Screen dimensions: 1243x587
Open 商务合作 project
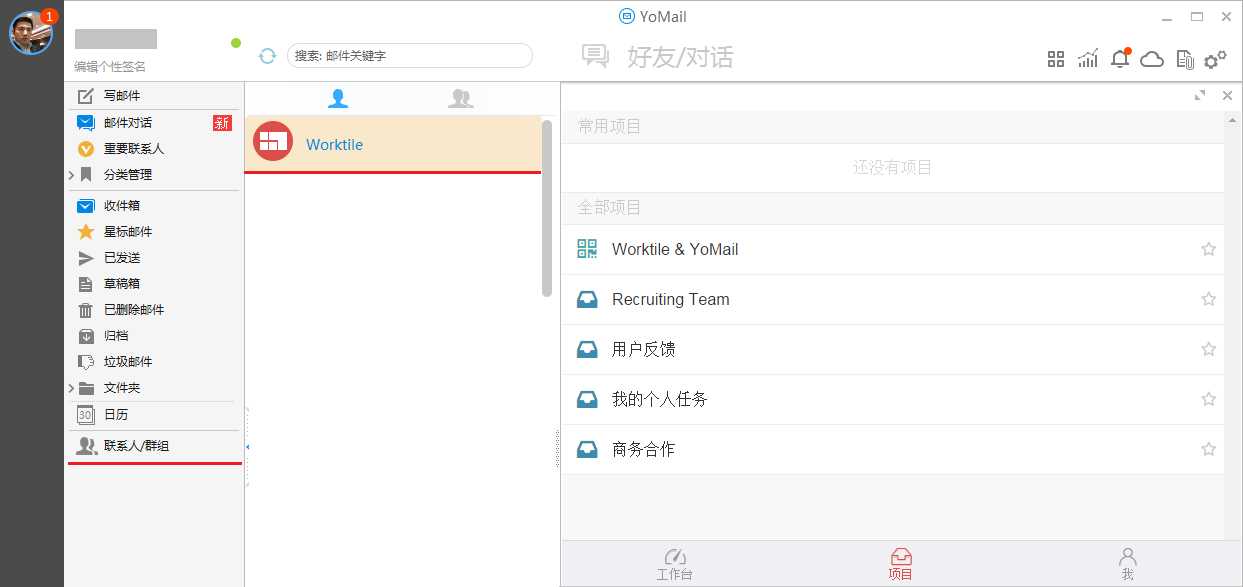click(892, 449)
